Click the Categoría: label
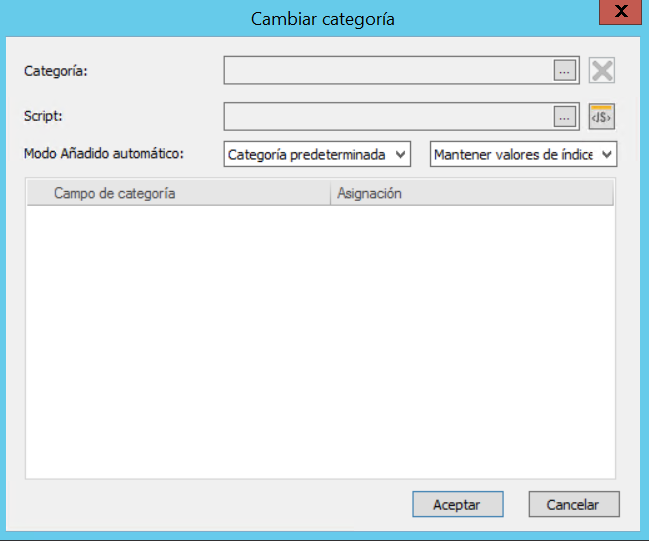The image size is (649, 541). pos(56,71)
